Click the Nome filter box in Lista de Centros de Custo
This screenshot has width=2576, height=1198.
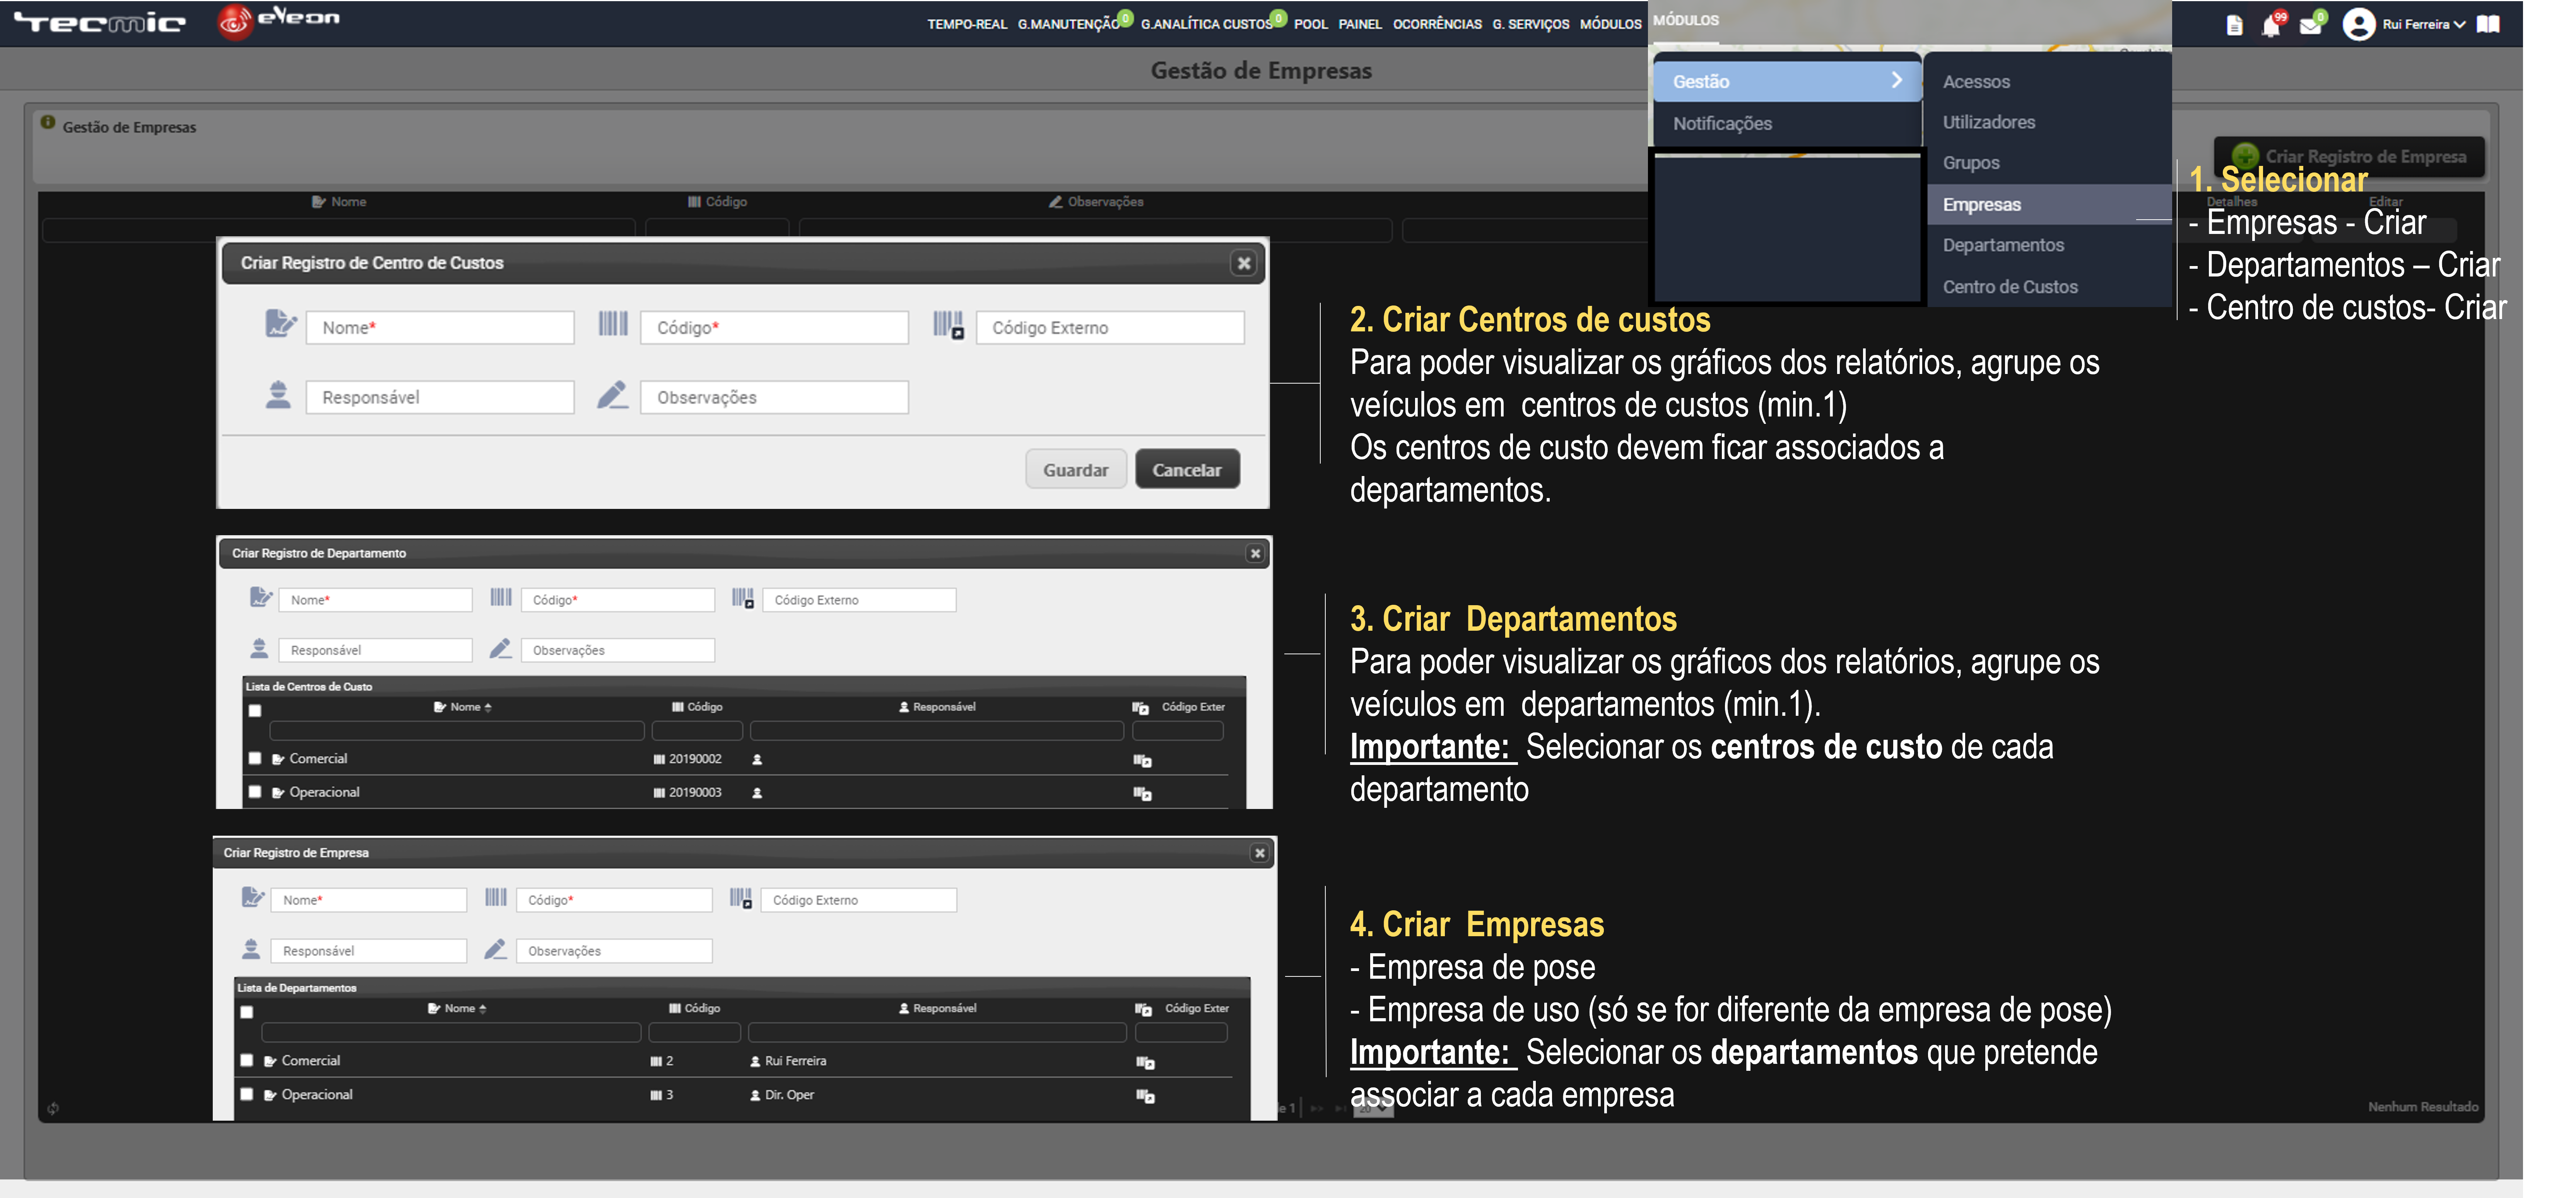[456, 731]
